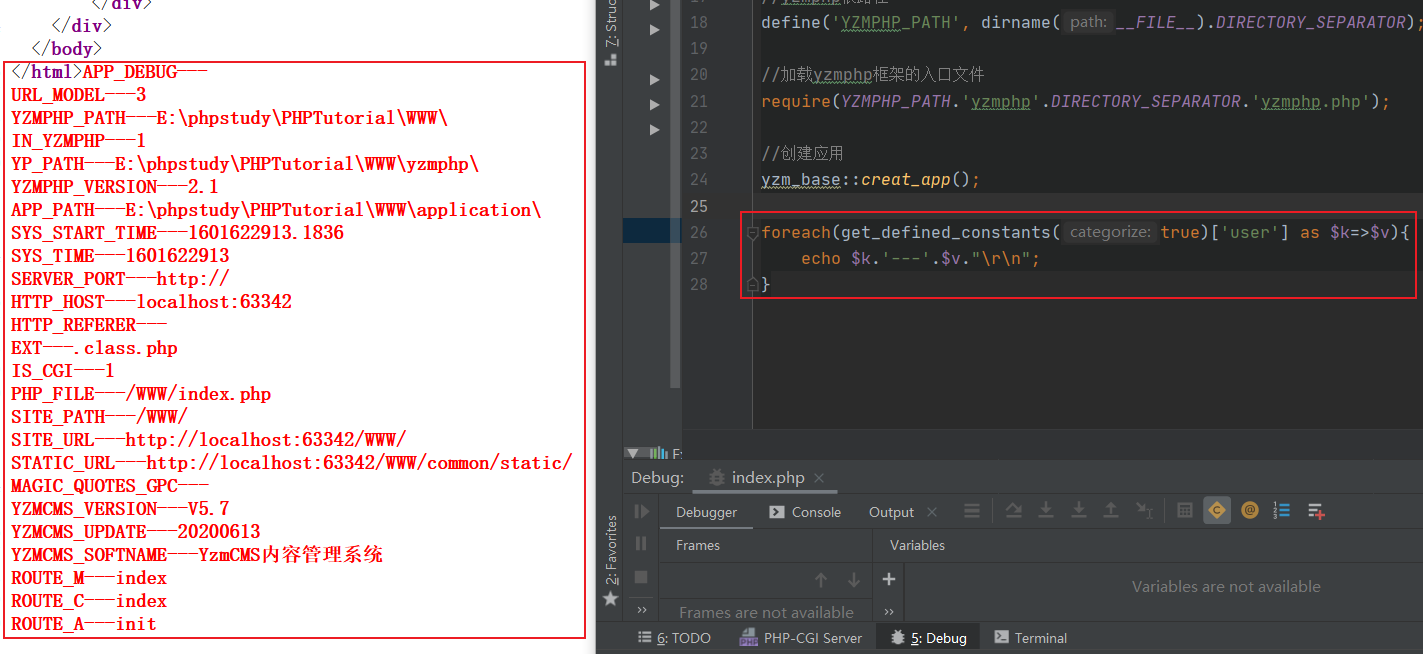Step Over in debugger toolbar
Image resolution: width=1423 pixels, height=654 pixels.
tap(1013, 511)
